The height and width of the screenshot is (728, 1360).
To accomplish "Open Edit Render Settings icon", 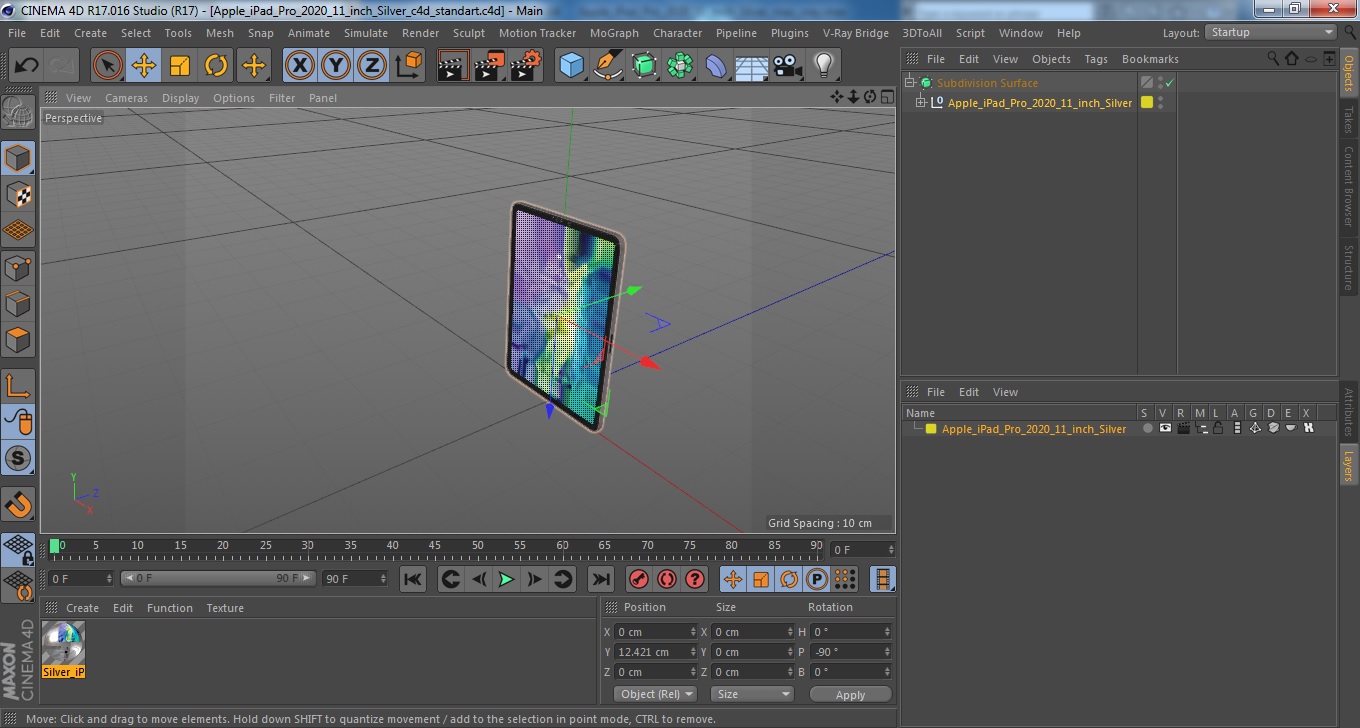I will pos(525,66).
